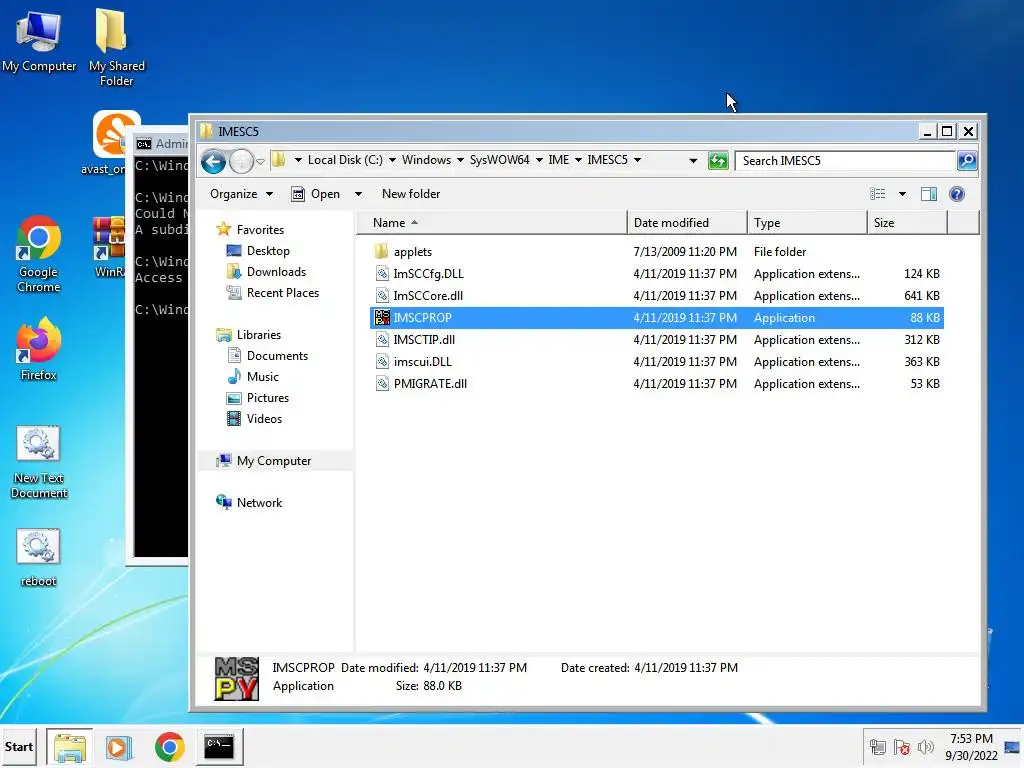Expand dropdown after Local Disk (C:) breadcrumb

pyautogui.click(x=392, y=160)
